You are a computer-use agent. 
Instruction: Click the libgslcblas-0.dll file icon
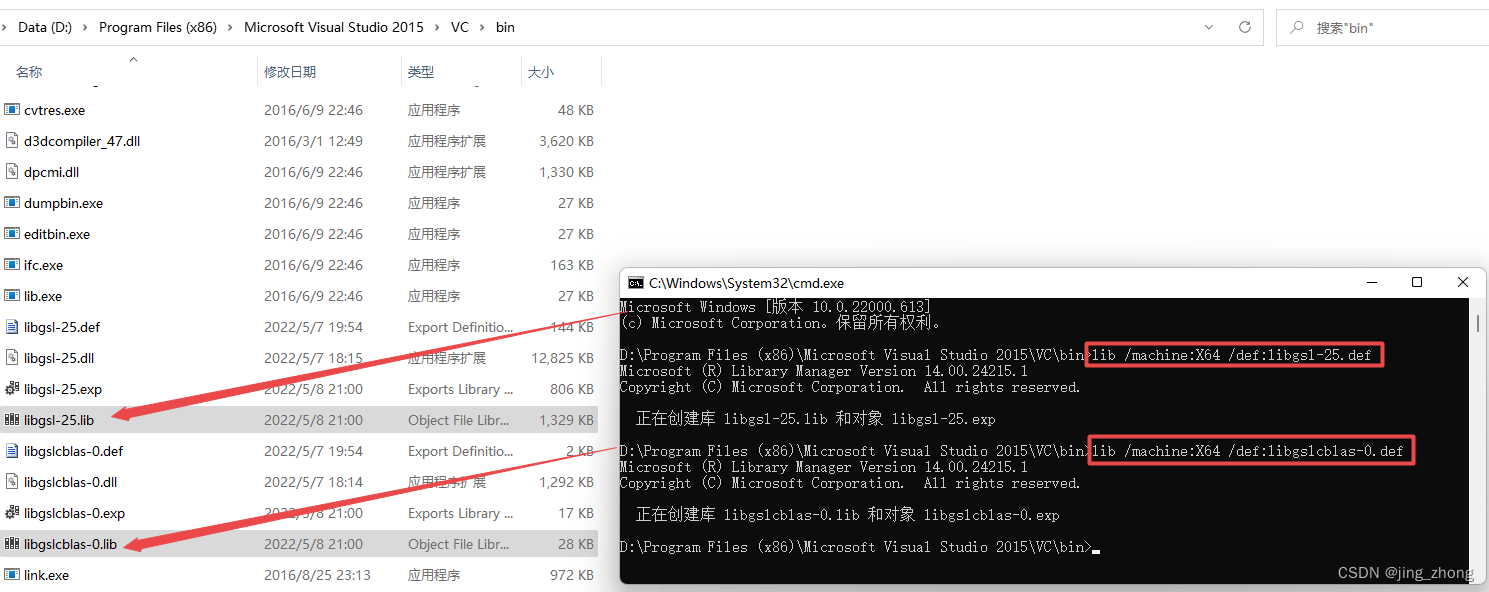12,482
